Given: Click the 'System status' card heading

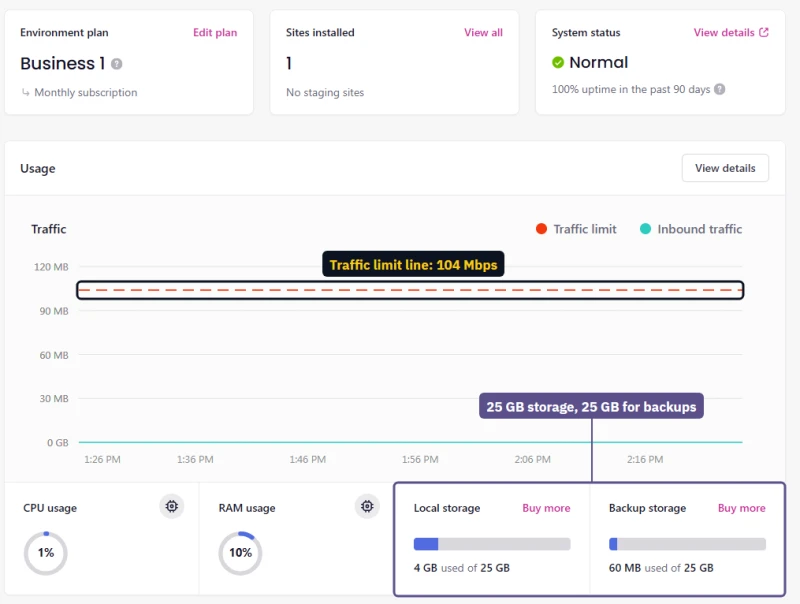Looking at the screenshot, I should click(x=586, y=32).
